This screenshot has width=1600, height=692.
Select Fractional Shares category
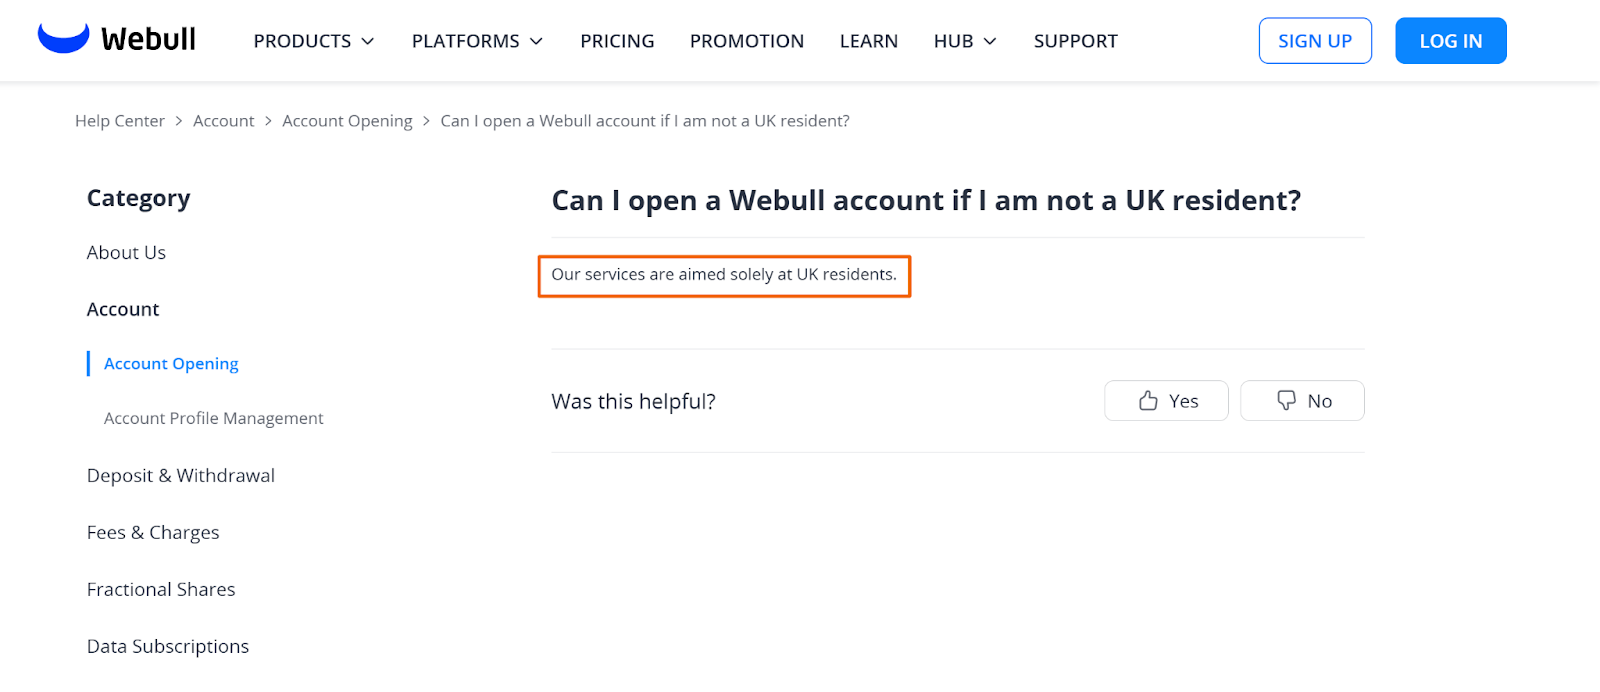coord(161,590)
